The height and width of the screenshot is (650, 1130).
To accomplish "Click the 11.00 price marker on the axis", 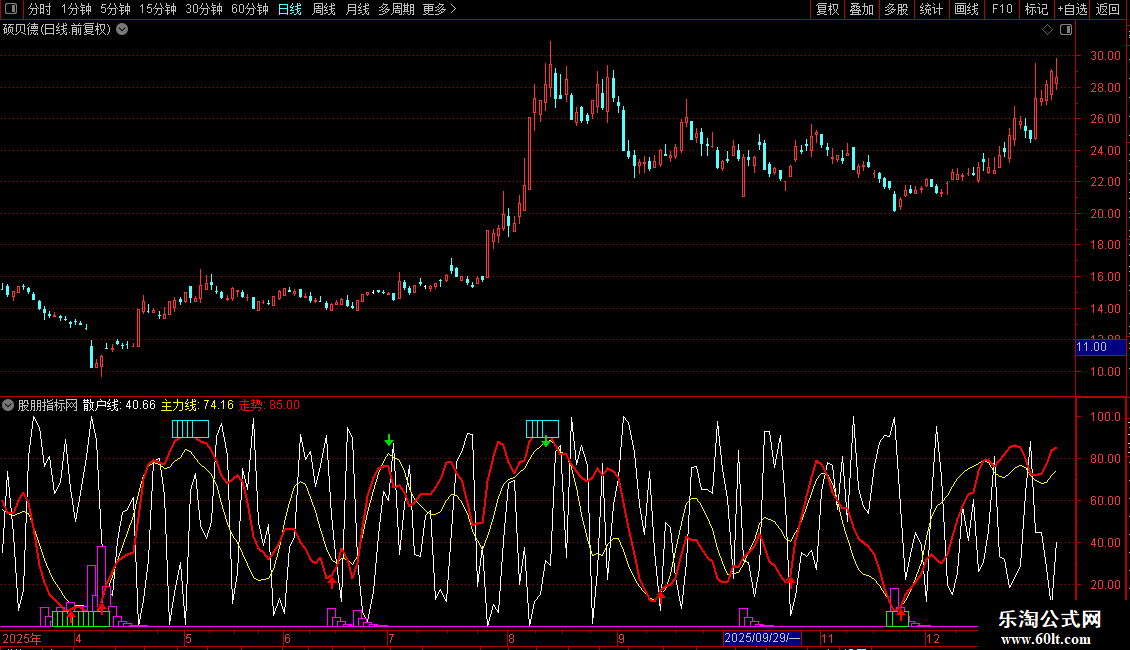I will point(1099,347).
